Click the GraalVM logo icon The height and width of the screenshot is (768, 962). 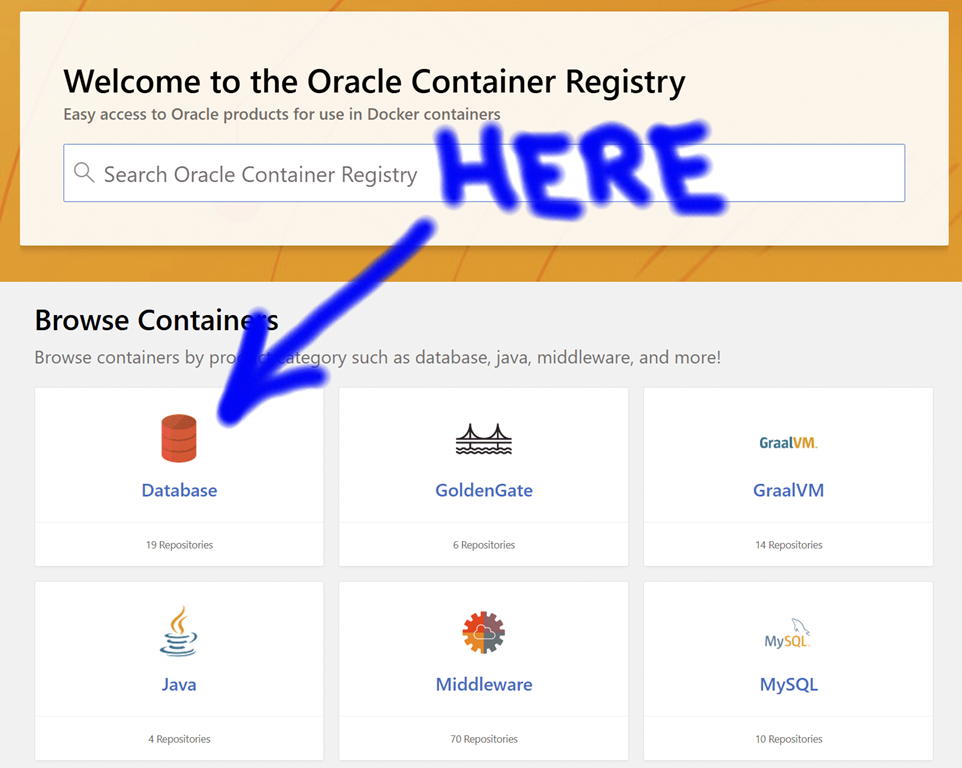point(788,442)
